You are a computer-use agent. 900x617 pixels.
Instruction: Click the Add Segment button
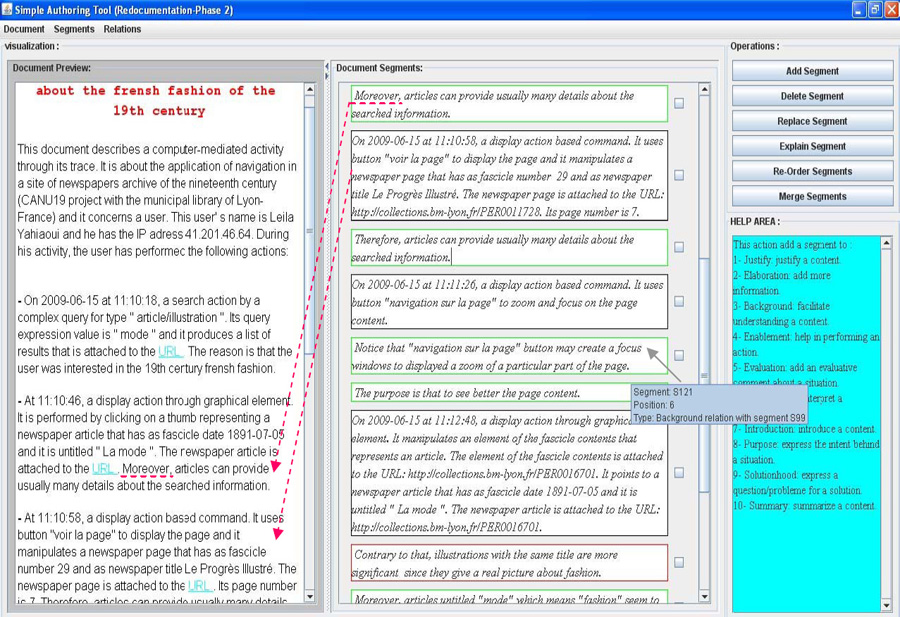pyautogui.click(x=812, y=71)
